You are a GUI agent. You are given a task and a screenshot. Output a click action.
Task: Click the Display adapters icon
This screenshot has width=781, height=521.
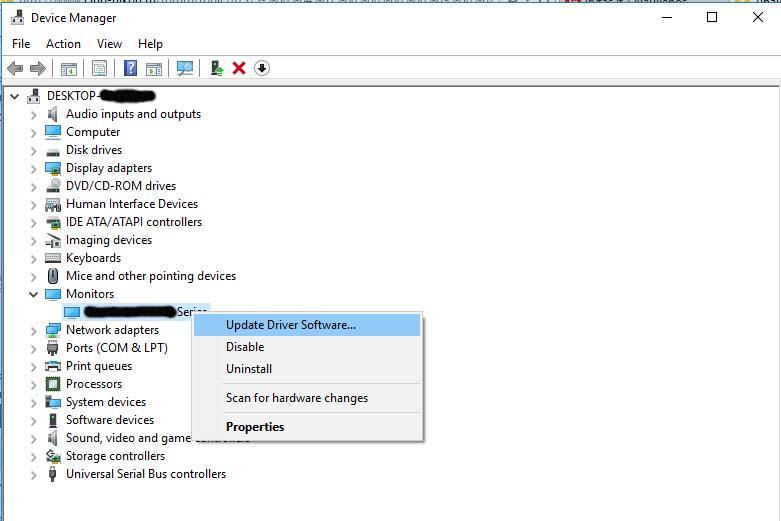click(x=53, y=168)
